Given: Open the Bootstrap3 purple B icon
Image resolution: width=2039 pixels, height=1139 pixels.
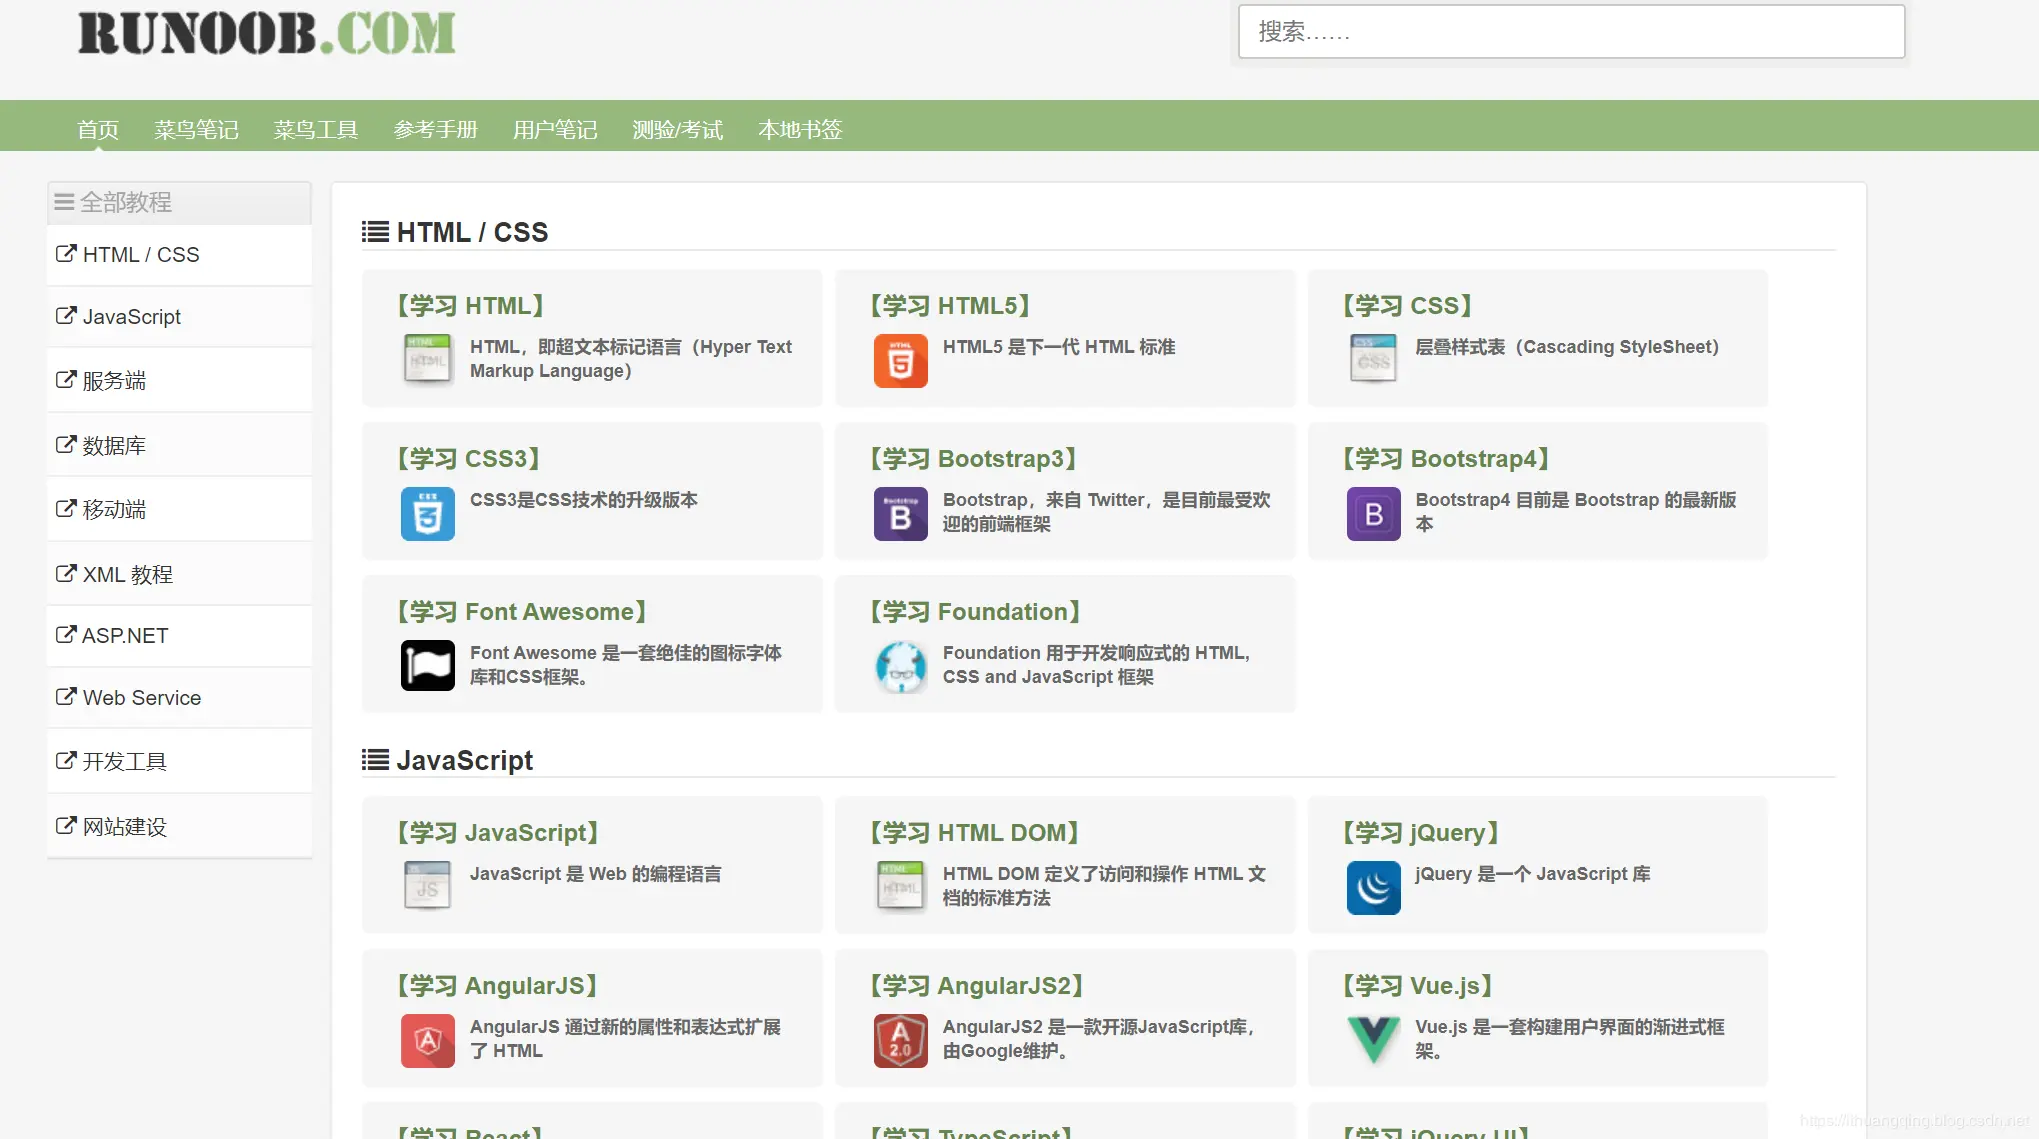Looking at the screenshot, I should pyautogui.click(x=900, y=514).
